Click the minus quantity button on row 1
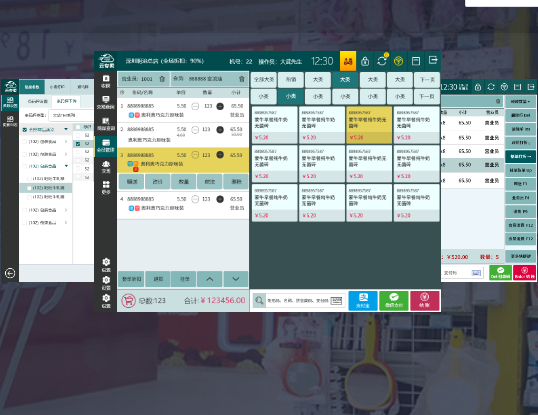This screenshot has height=415, width=538. [195, 106]
